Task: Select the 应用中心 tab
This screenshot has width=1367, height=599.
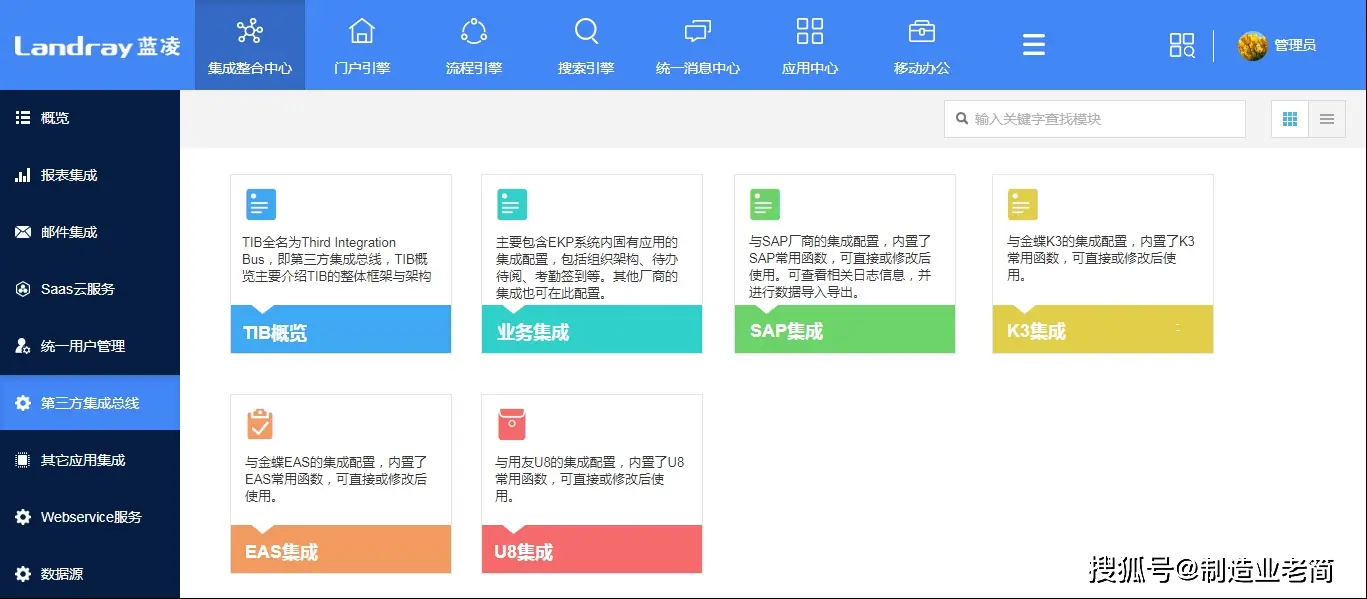Action: 810,45
